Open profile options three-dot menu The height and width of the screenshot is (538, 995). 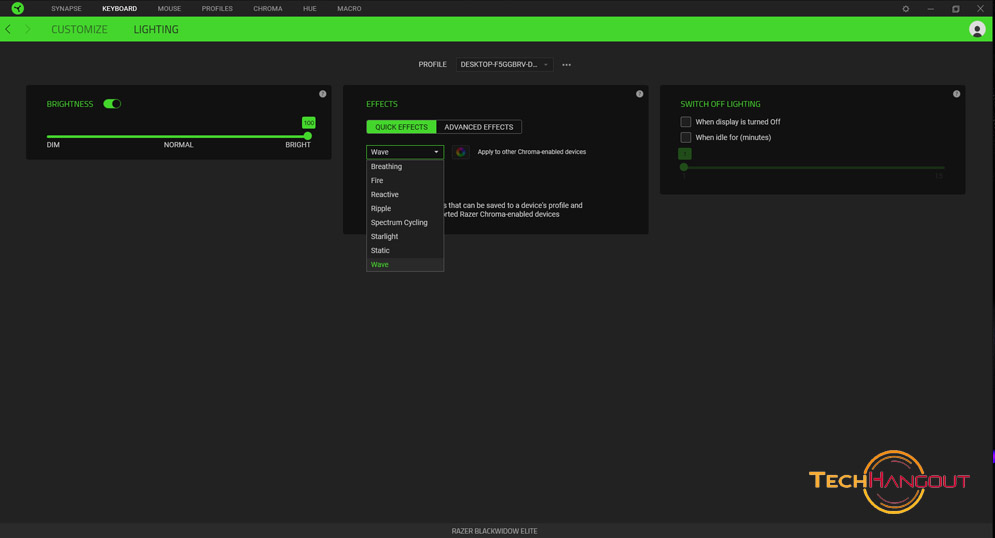pos(567,65)
